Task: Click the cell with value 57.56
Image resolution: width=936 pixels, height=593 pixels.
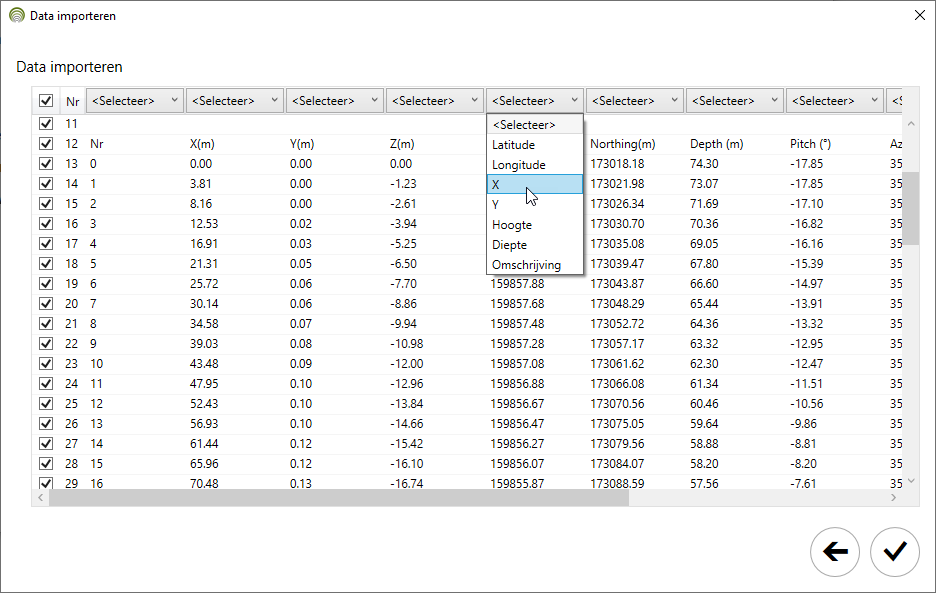Action: [x=704, y=483]
